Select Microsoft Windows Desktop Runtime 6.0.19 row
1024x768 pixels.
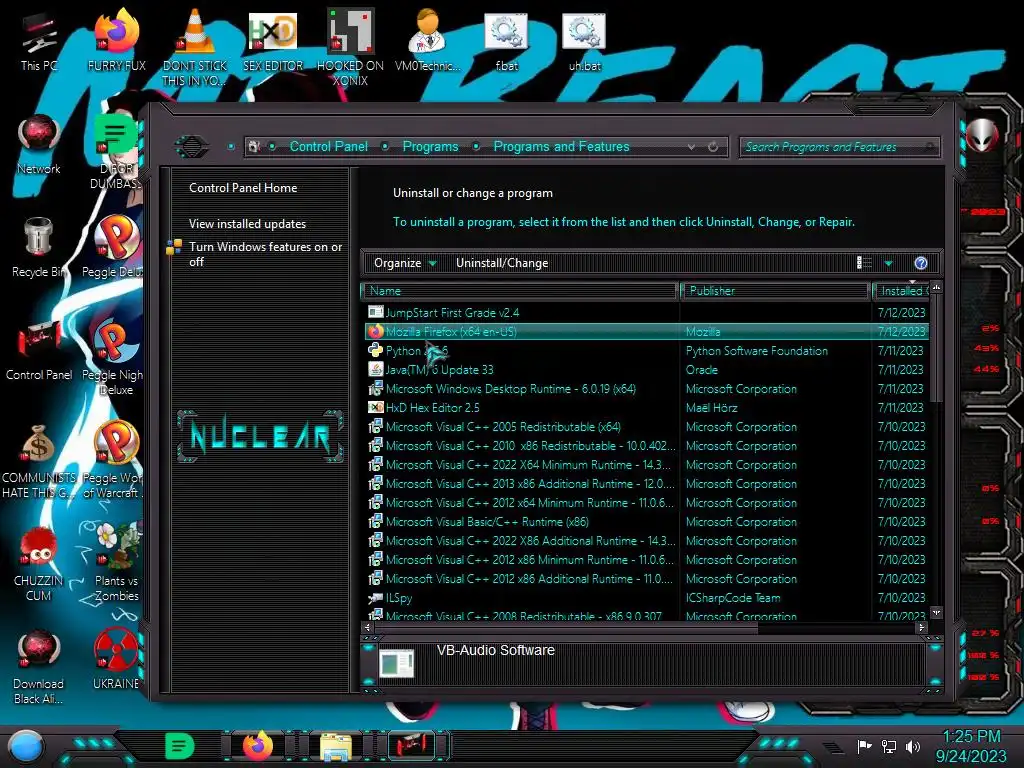647,388
